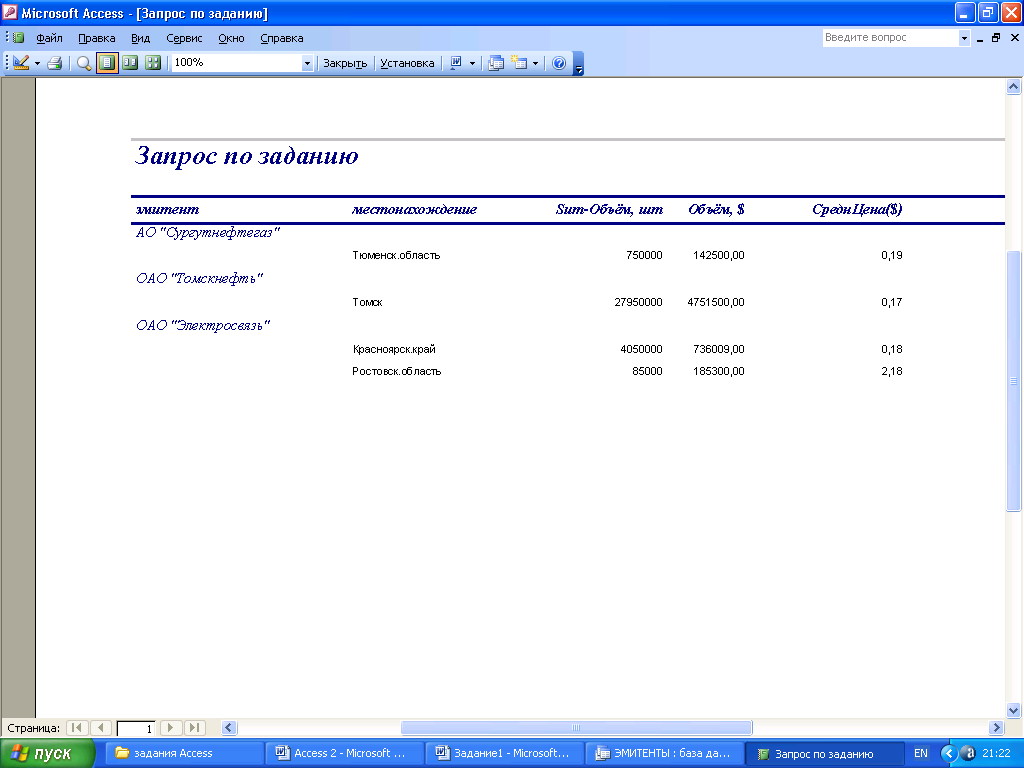
Task: Restore the inner report window
Action: coord(996,38)
